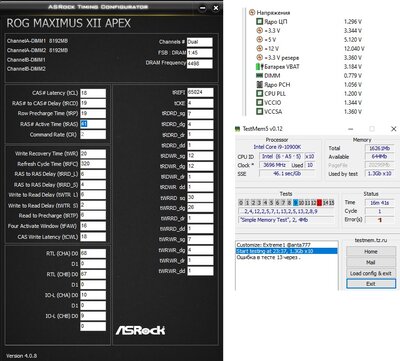
Task: Click the Home button in TestMem5
Action: pos(371,252)
